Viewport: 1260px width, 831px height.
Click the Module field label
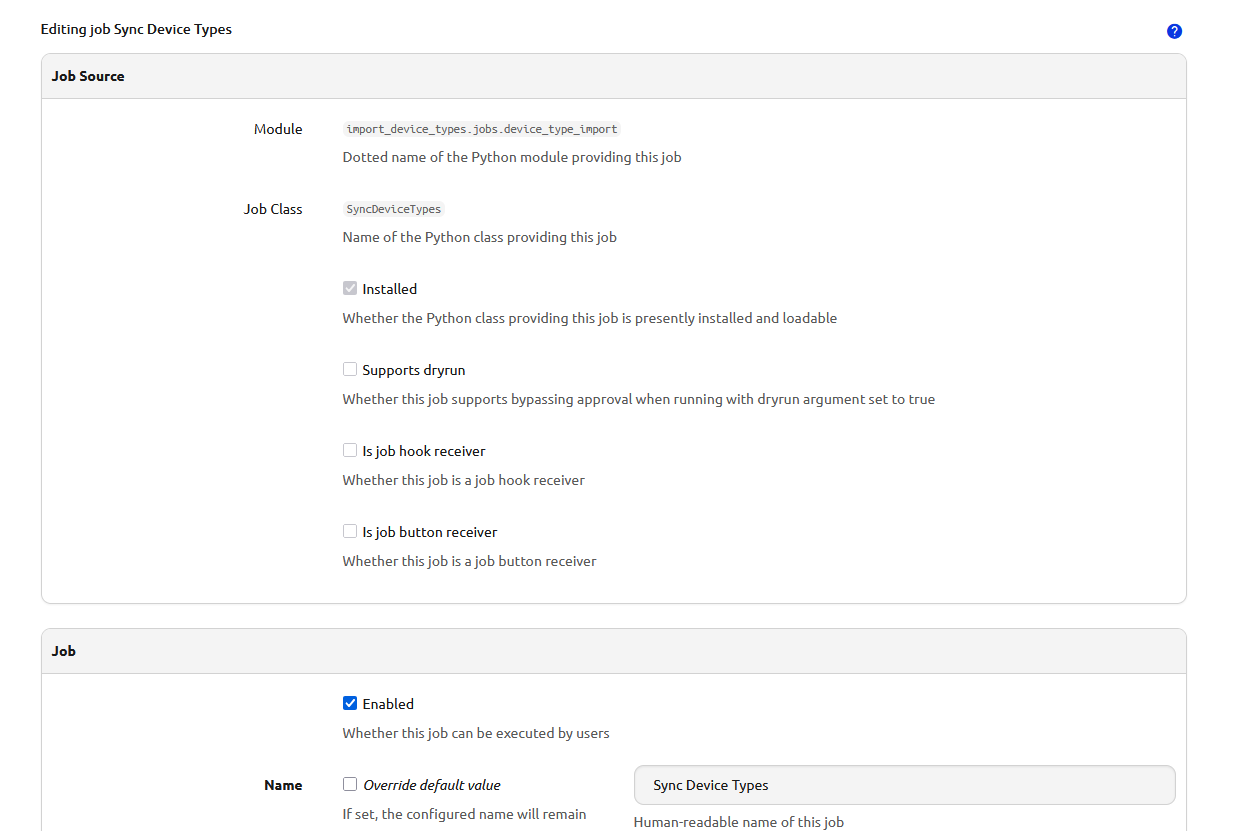(x=278, y=129)
